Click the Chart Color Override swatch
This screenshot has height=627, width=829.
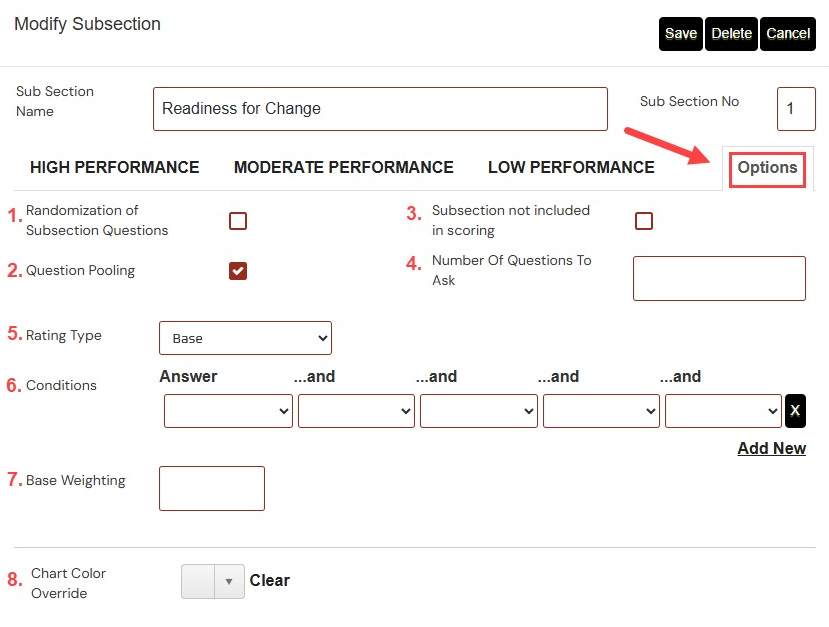click(198, 581)
